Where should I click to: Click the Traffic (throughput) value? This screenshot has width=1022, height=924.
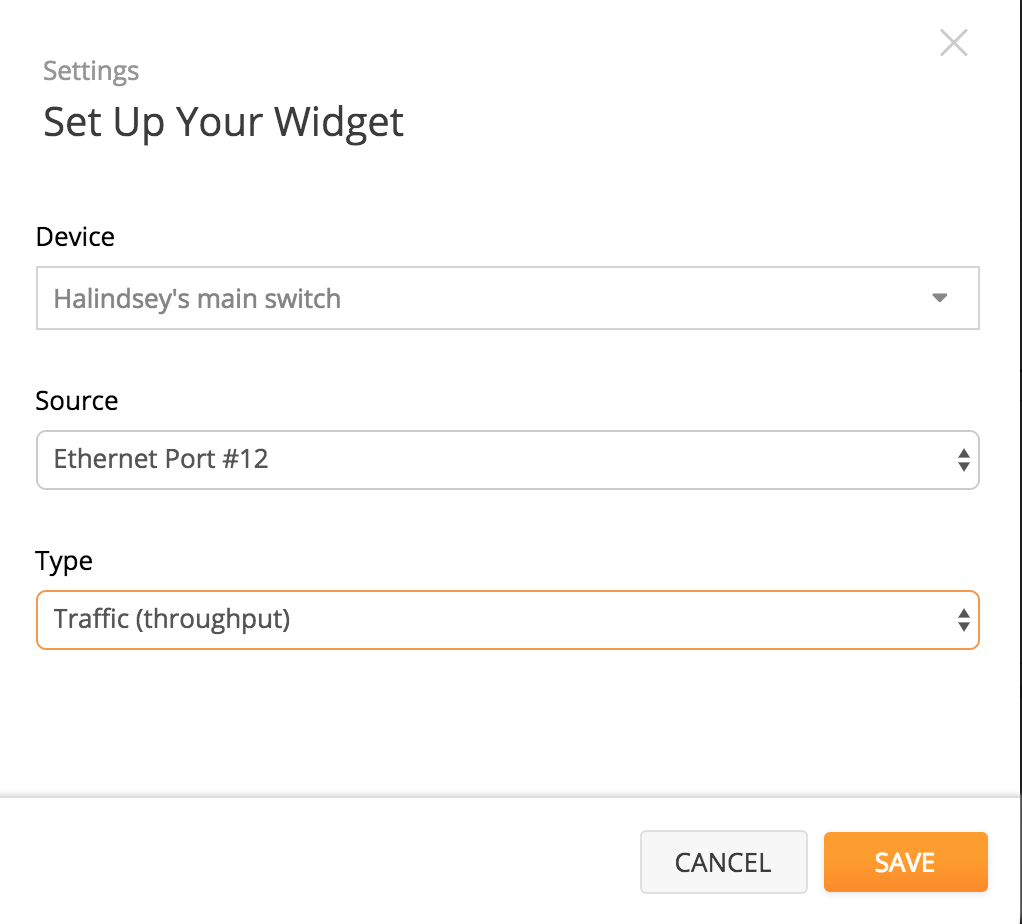click(172, 619)
